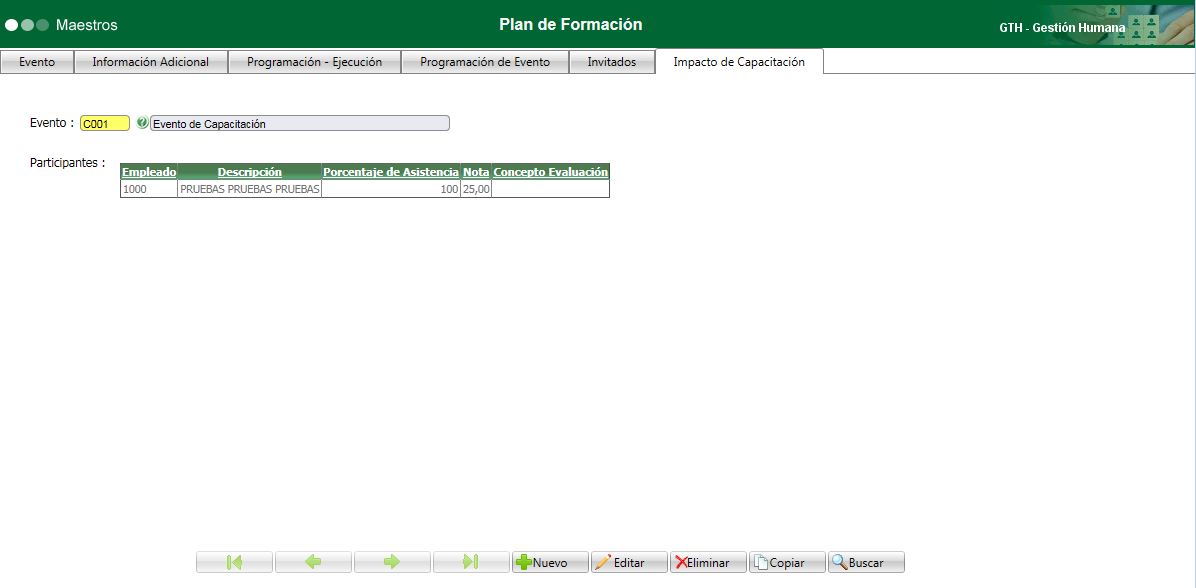
Task: Open the Programación - Ejecución tab
Action: click(314, 62)
